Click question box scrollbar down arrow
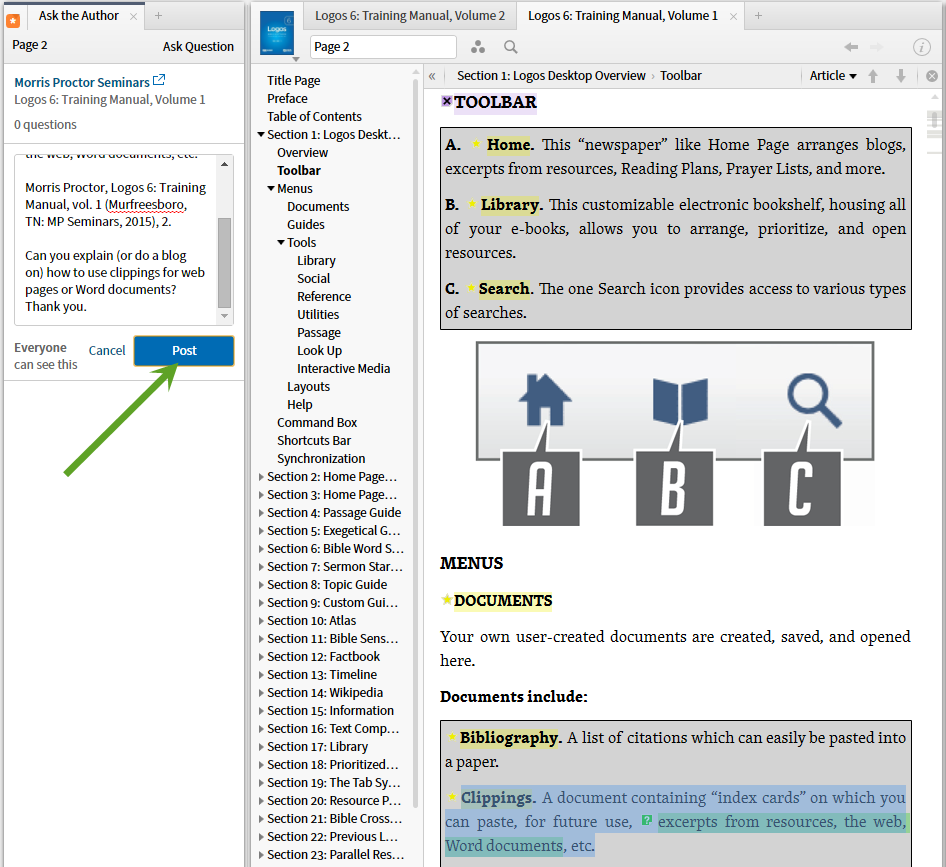This screenshot has height=867, width=946. pos(224,316)
